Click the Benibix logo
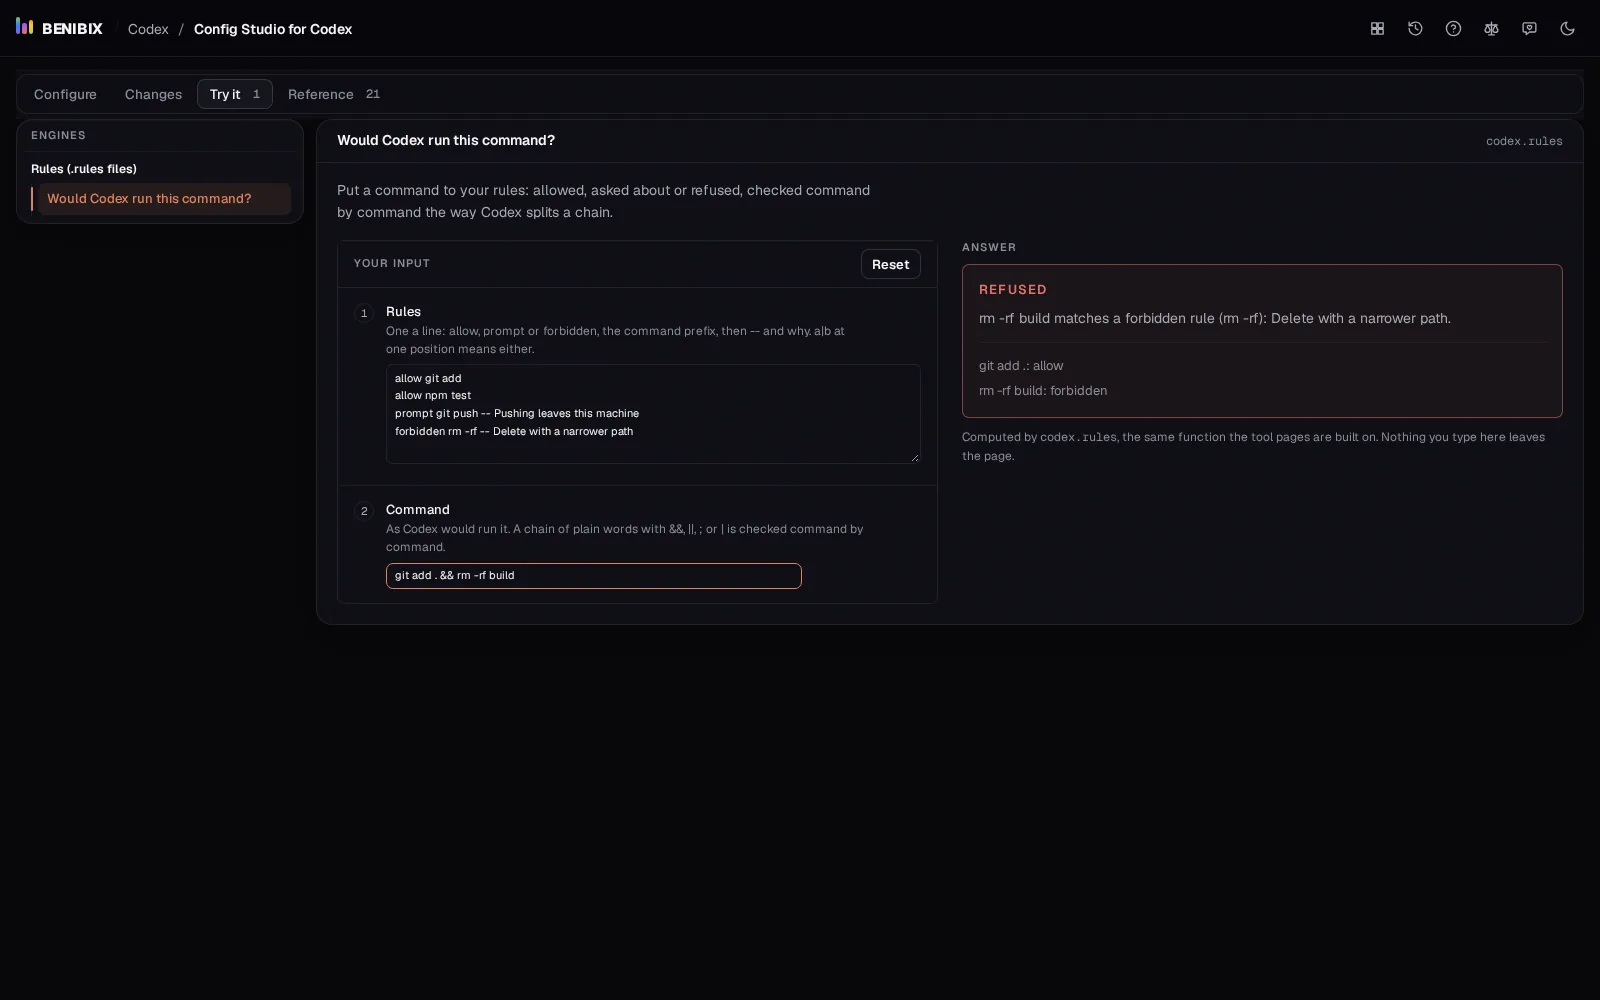1600x1000 pixels. pyautogui.click(x=59, y=28)
